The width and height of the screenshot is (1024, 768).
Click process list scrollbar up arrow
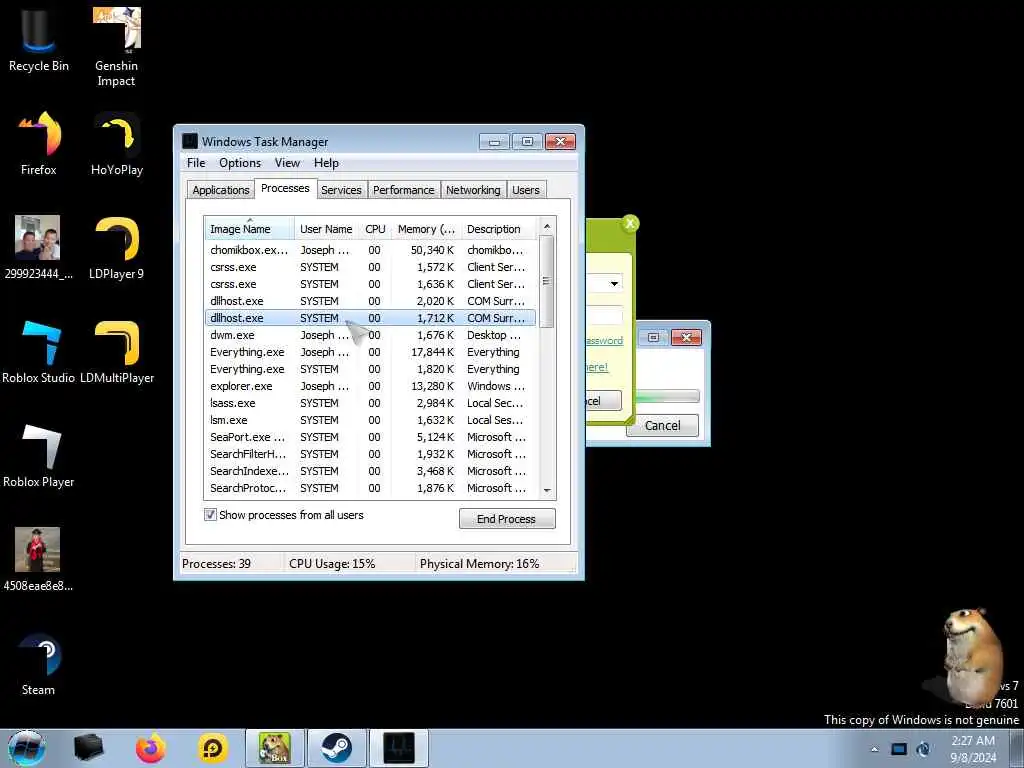(x=547, y=226)
